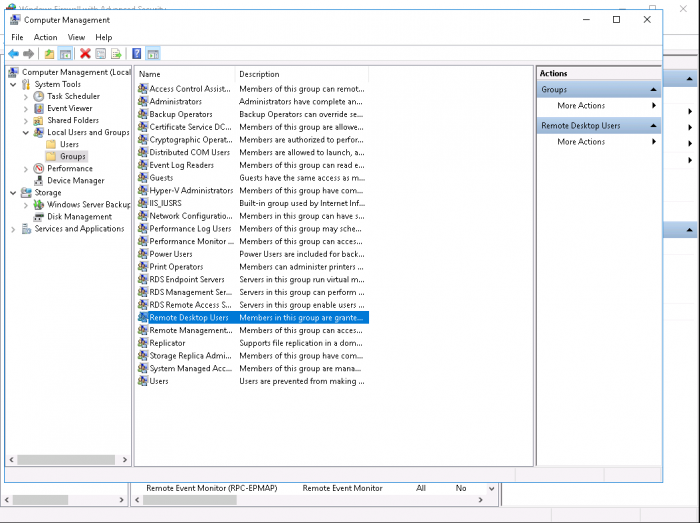Click Remote Event Monitor (RPC-EPMAP) in Firewall window

coord(212,488)
